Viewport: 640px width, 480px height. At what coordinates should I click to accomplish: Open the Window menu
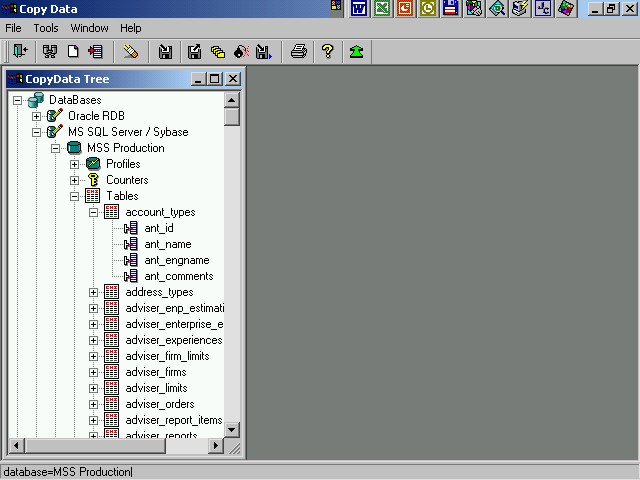coord(90,28)
